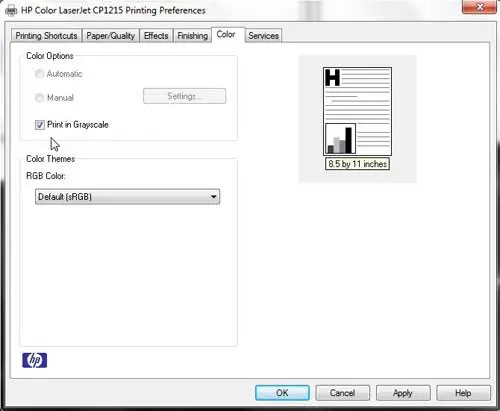Open the Finishing tab

(x=192, y=36)
